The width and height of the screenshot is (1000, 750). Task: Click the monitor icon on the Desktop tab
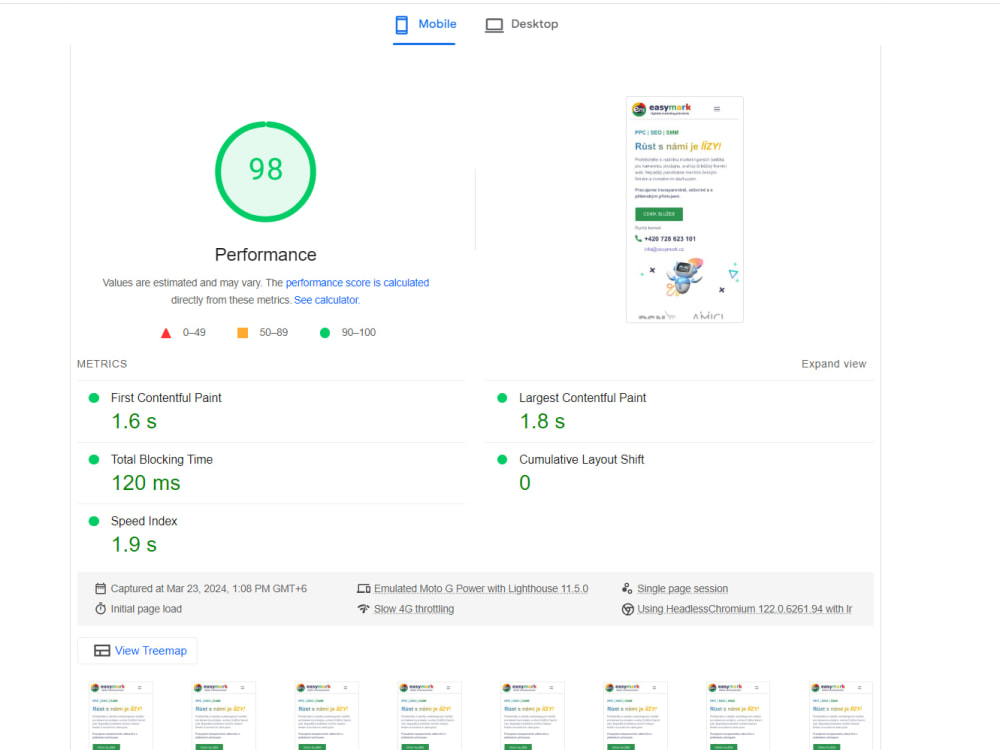click(x=494, y=24)
